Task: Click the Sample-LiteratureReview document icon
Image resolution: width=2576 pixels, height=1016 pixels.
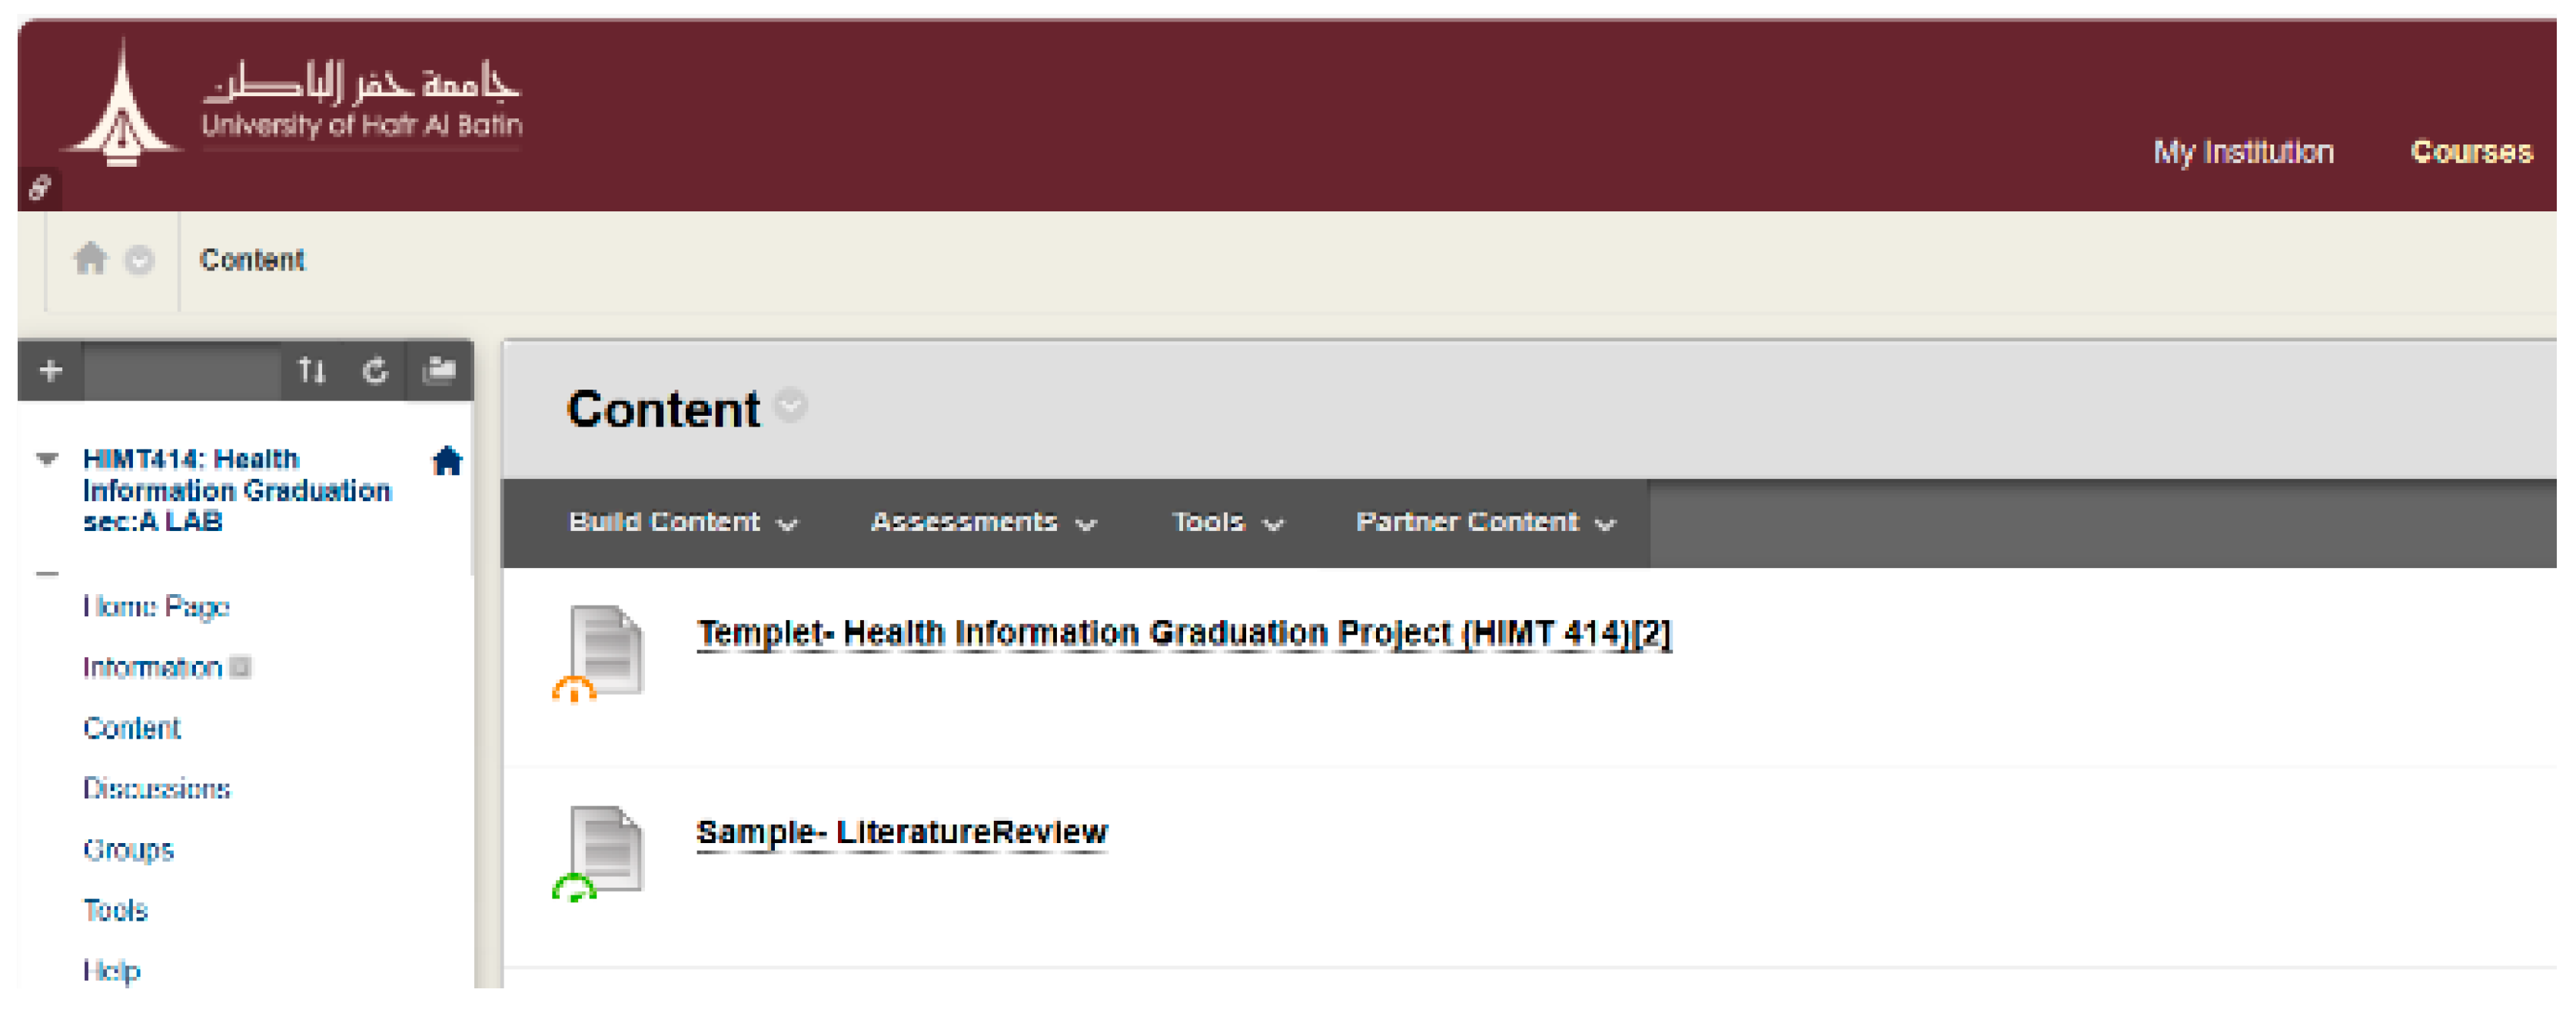Action: point(603,851)
